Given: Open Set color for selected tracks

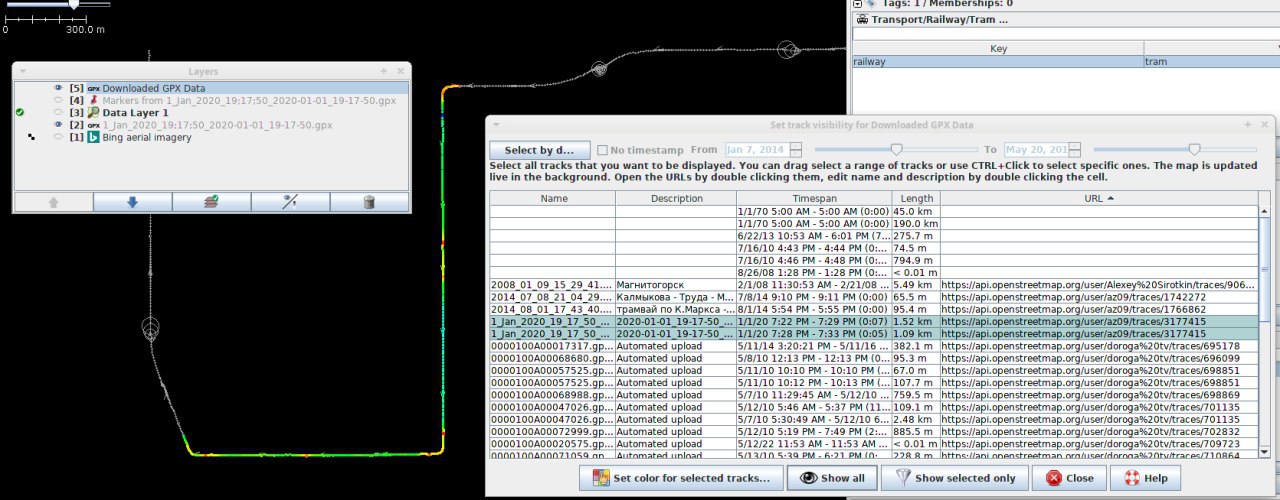Looking at the screenshot, I should 681,478.
